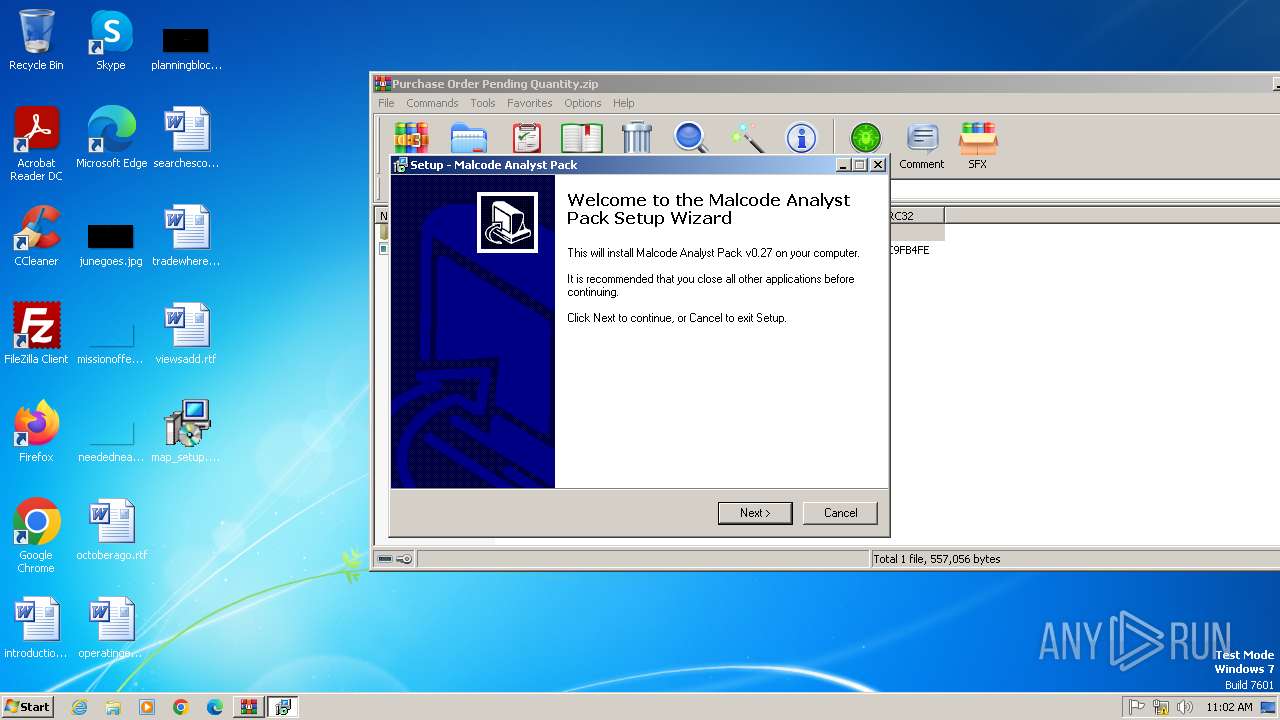Click WinRAR status bar drive icon
The width and height of the screenshot is (1280, 720).
(x=385, y=559)
